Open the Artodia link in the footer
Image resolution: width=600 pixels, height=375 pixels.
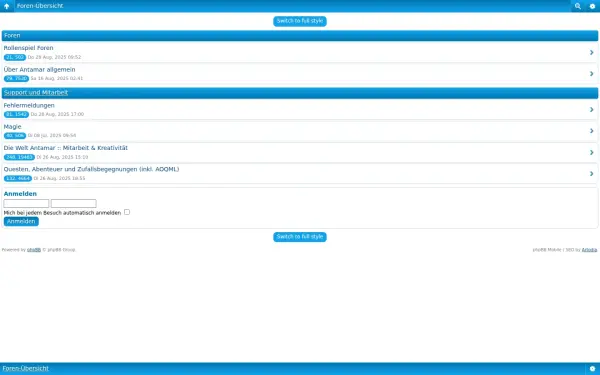[589, 250]
